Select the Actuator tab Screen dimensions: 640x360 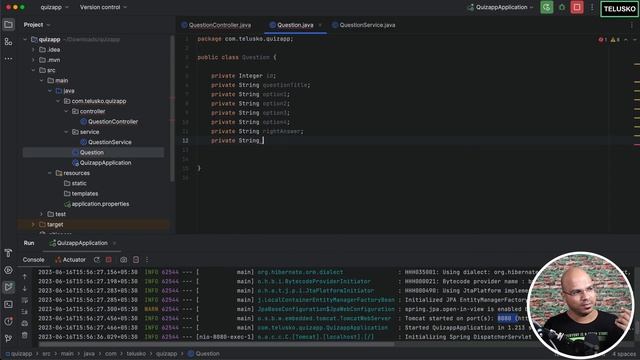(x=70, y=260)
